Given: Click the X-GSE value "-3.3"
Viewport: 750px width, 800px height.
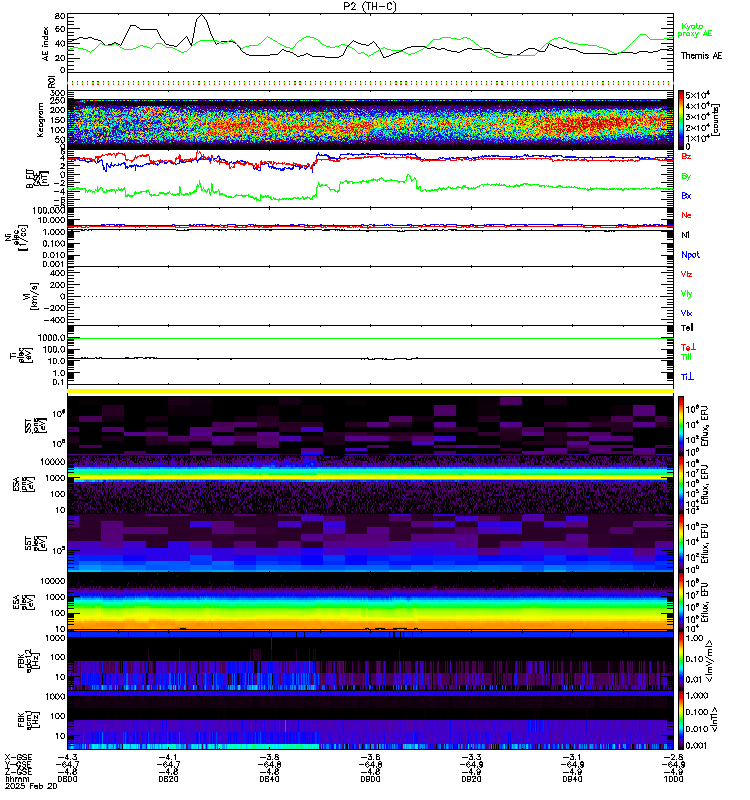Looking at the screenshot, I should point(471,757).
